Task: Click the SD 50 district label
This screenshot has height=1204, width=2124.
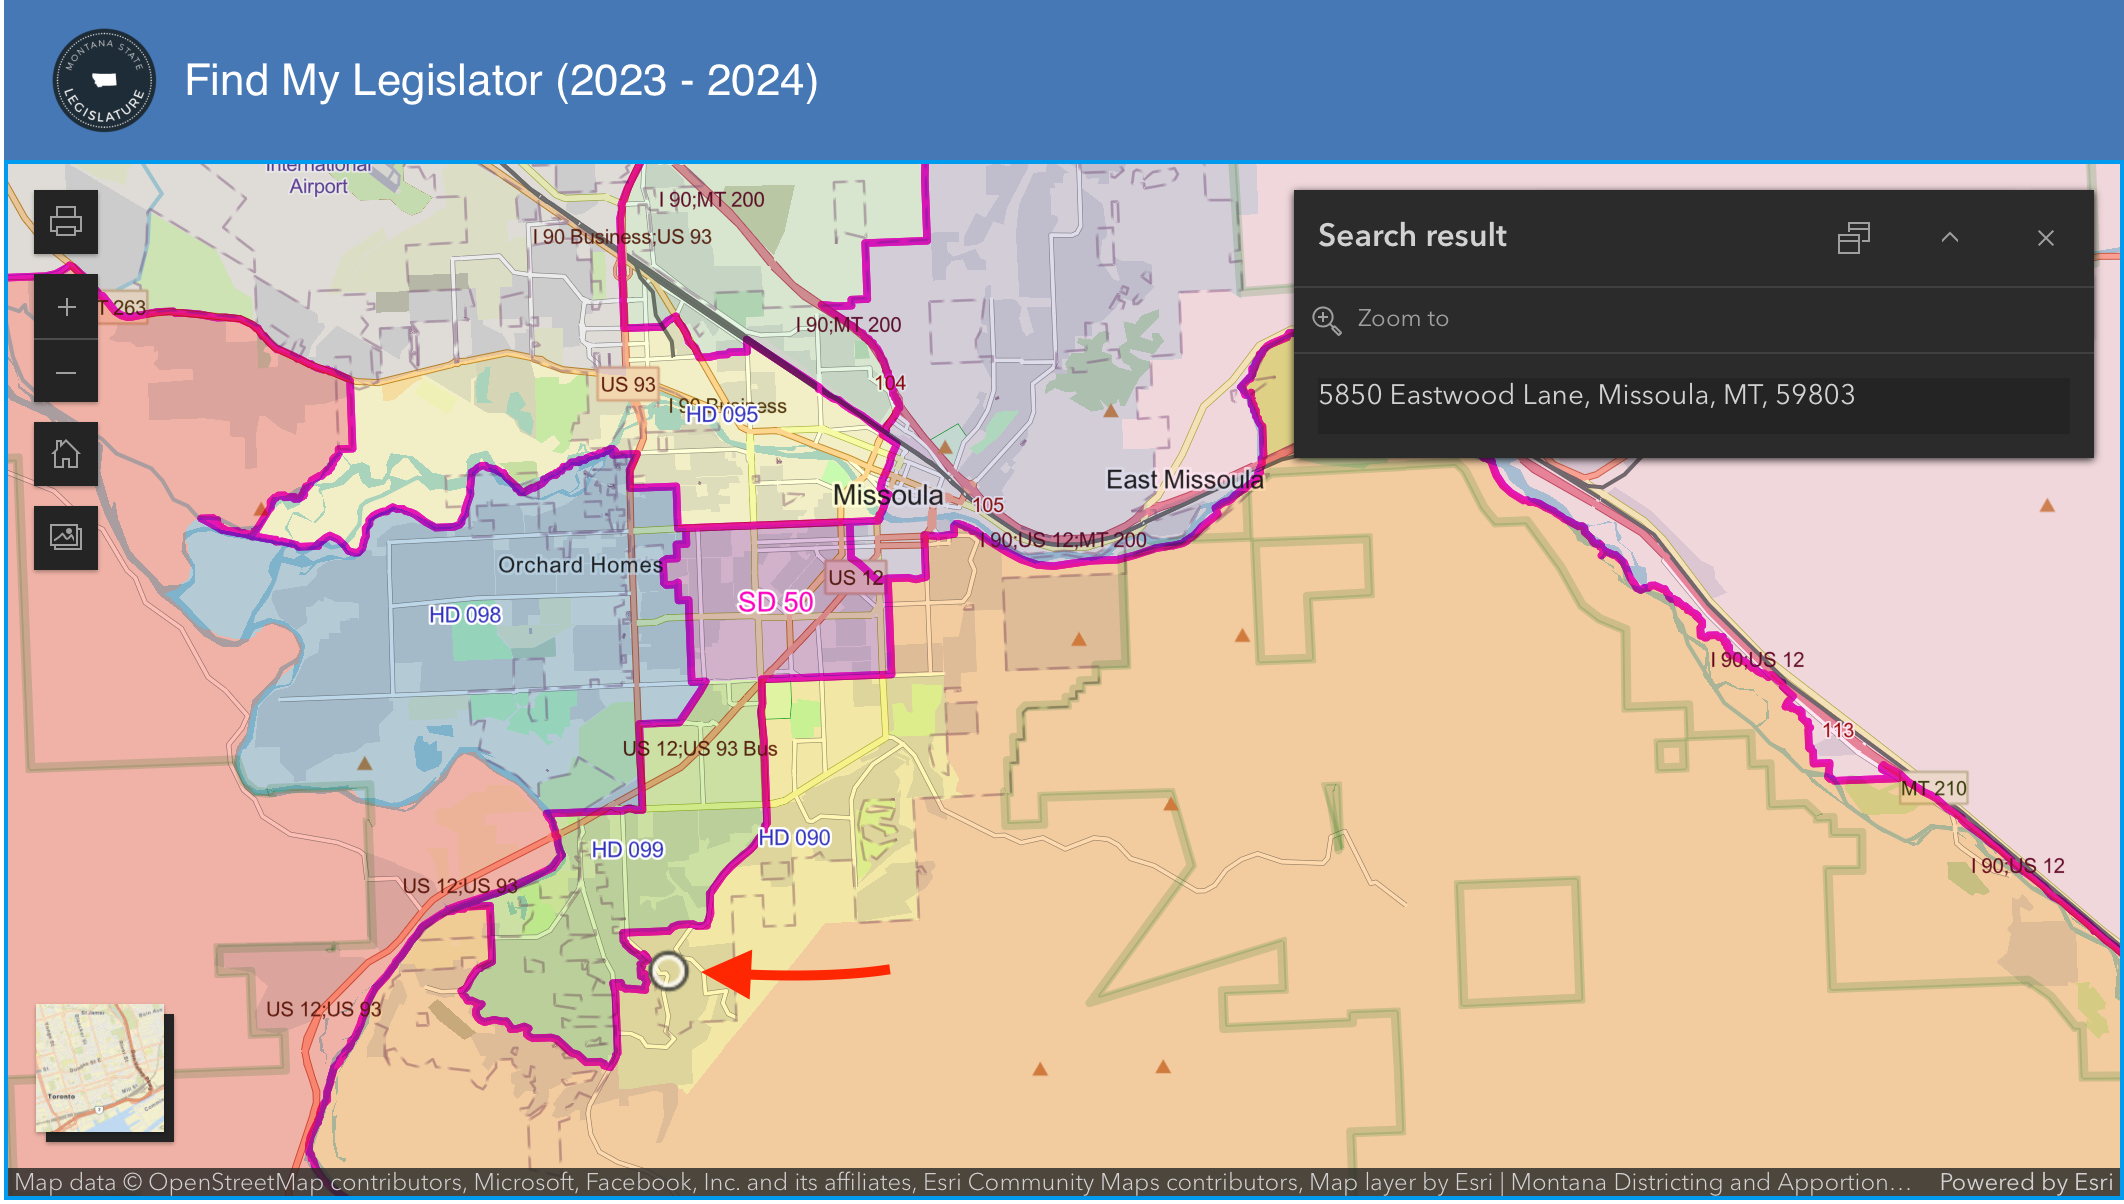Action: click(775, 602)
